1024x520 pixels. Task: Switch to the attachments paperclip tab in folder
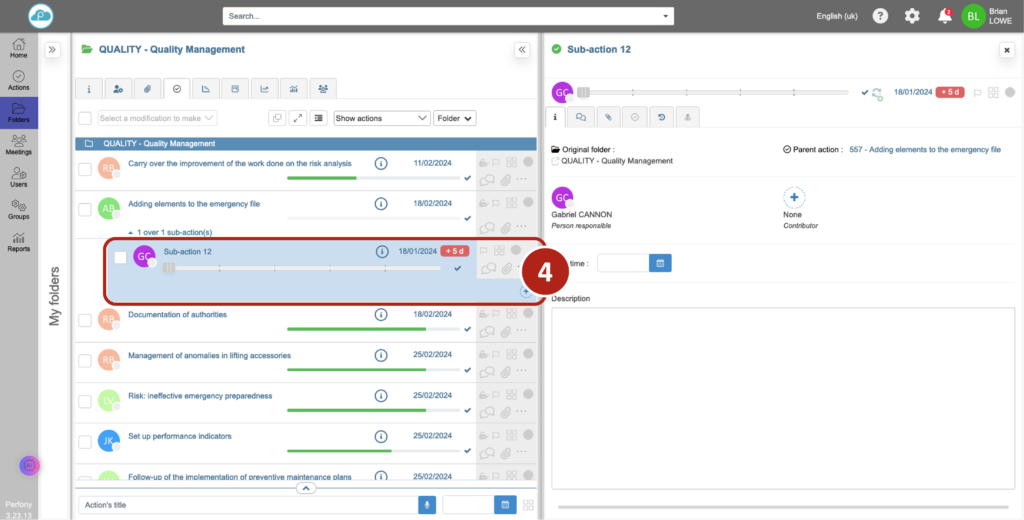(147, 88)
